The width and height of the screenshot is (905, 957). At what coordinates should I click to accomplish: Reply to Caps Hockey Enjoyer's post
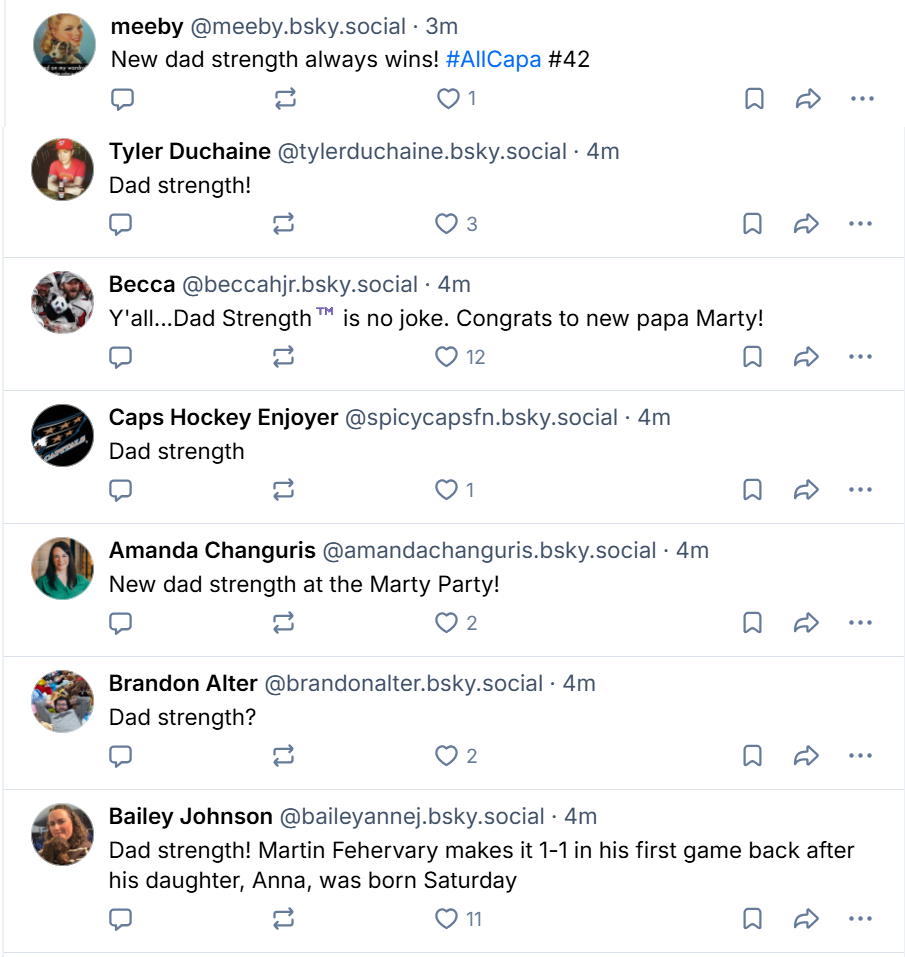click(x=121, y=490)
